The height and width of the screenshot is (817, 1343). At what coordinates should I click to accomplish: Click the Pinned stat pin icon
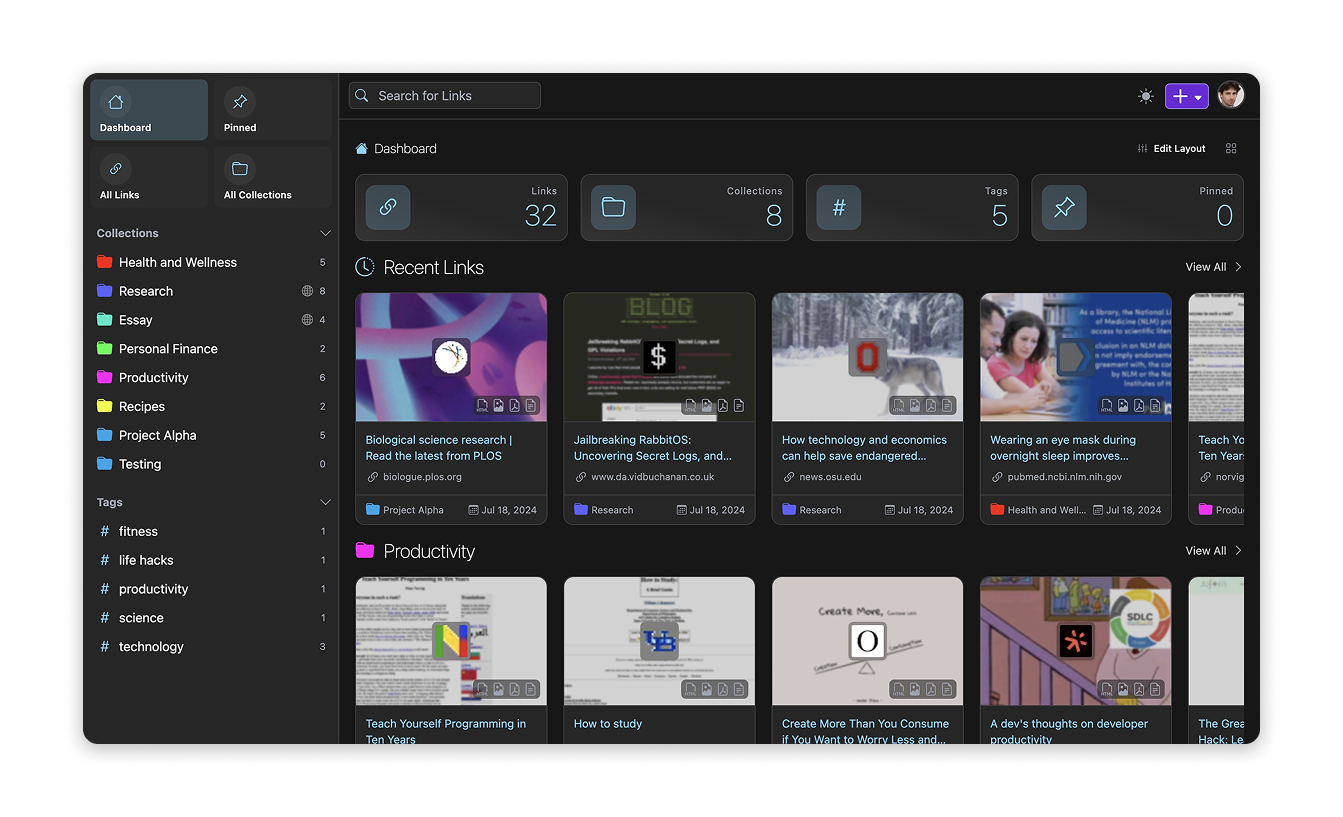(1064, 208)
